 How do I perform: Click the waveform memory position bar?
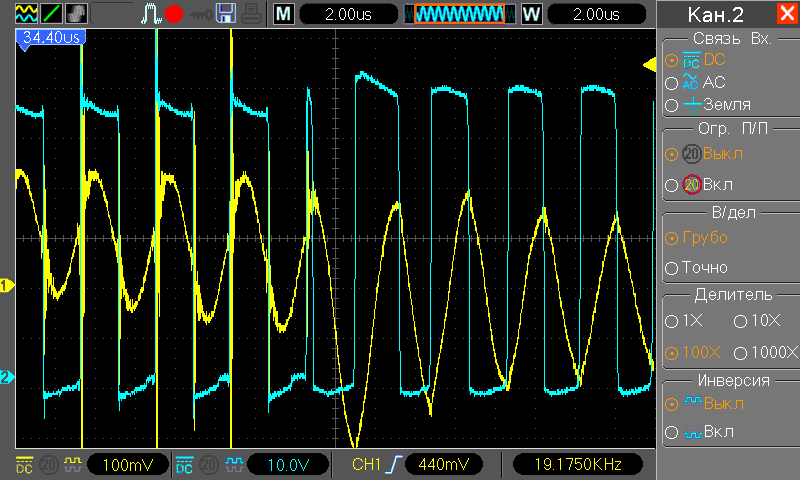point(460,14)
